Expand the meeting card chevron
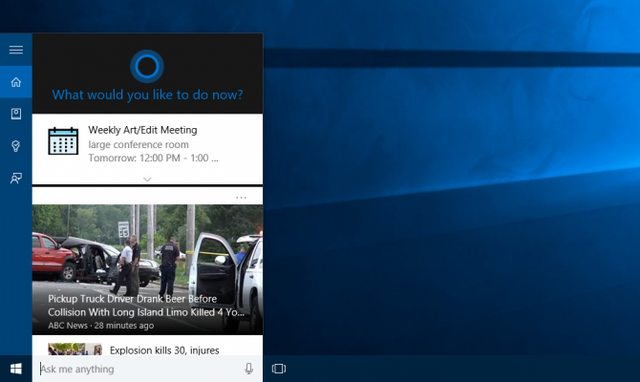This screenshot has width=640, height=382. pyautogui.click(x=147, y=179)
